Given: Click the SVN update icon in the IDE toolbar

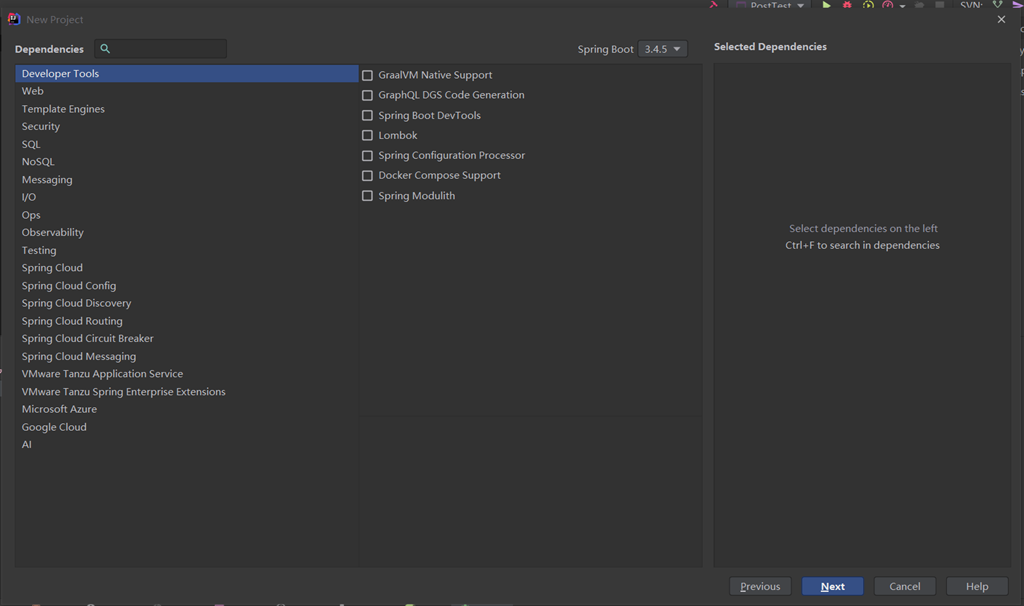Looking at the screenshot, I should pyautogui.click(x=997, y=5).
